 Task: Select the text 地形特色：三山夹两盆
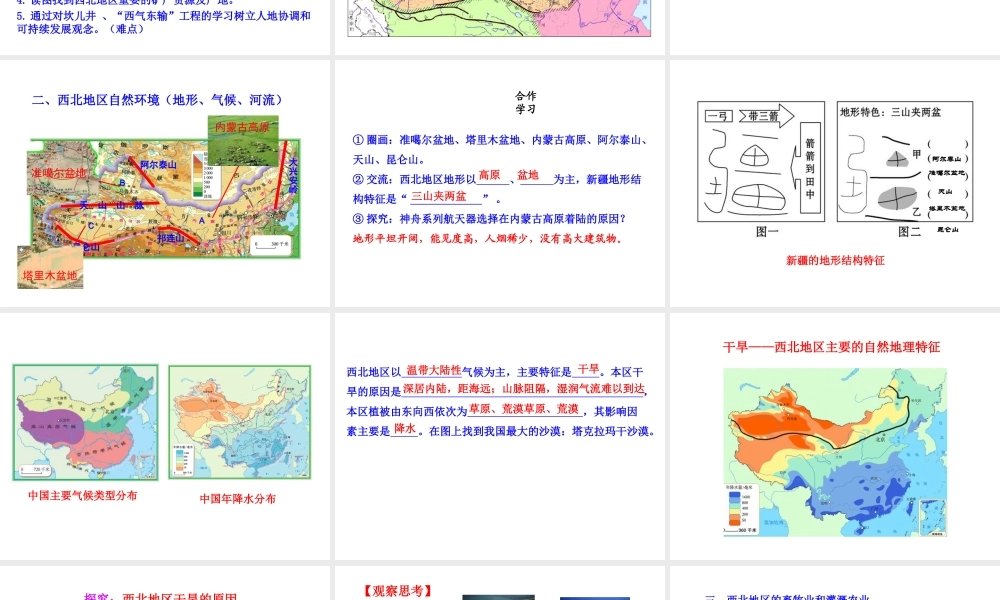click(890, 112)
